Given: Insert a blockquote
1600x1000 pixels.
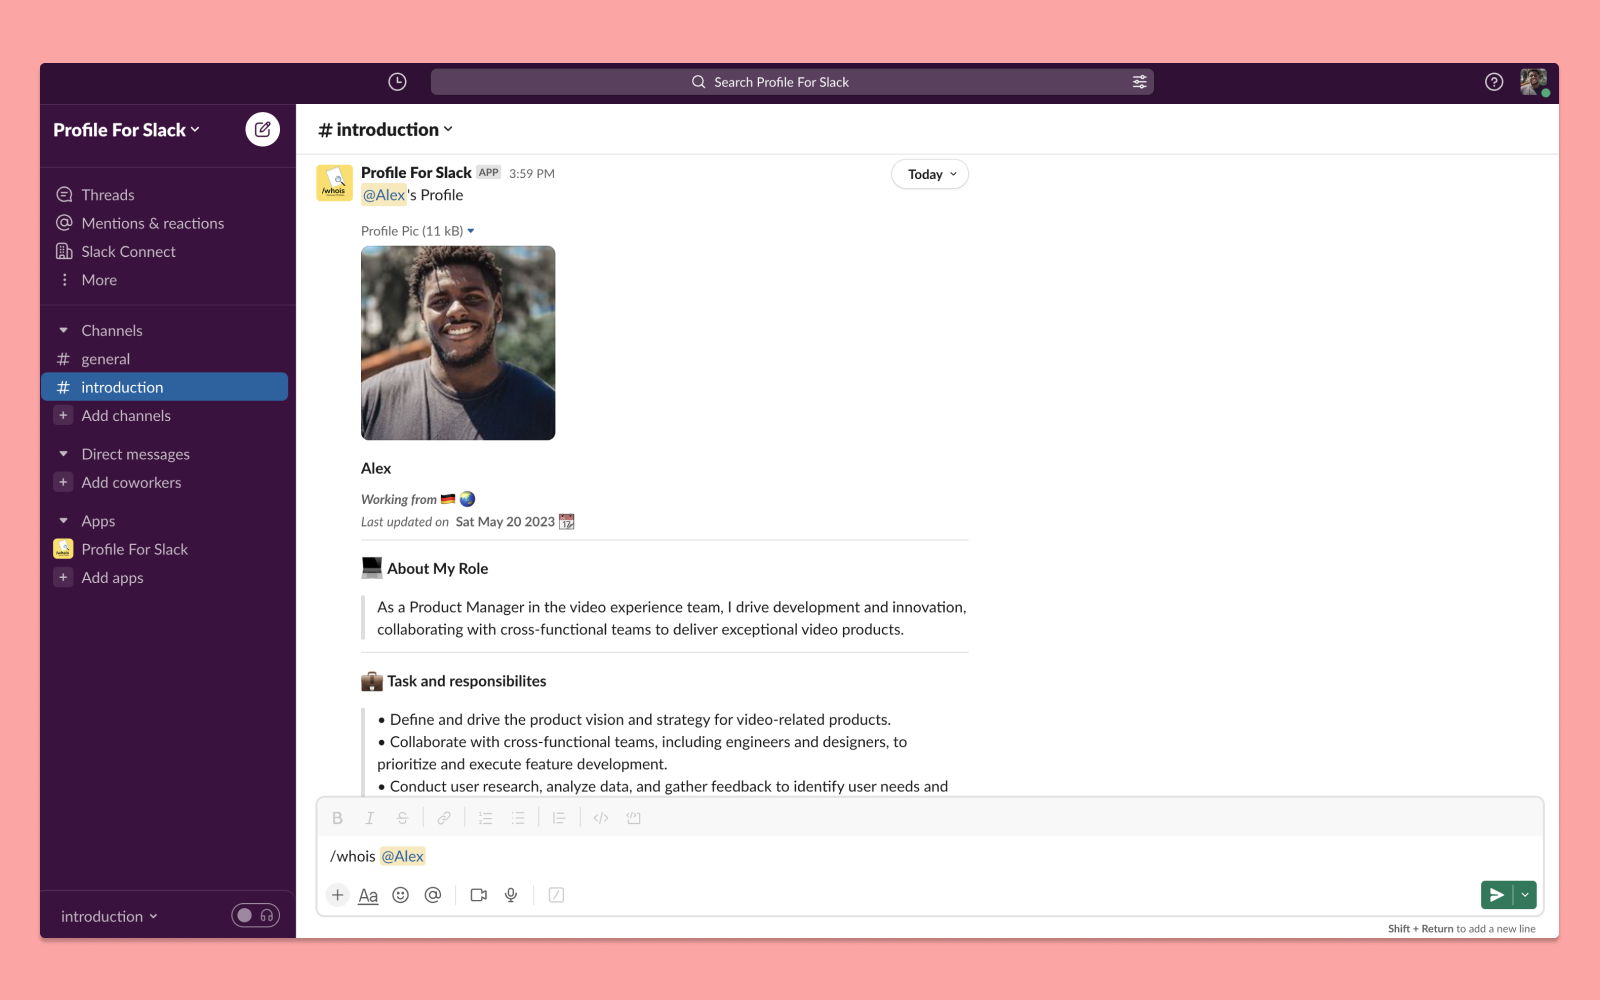Looking at the screenshot, I should (x=559, y=818).
